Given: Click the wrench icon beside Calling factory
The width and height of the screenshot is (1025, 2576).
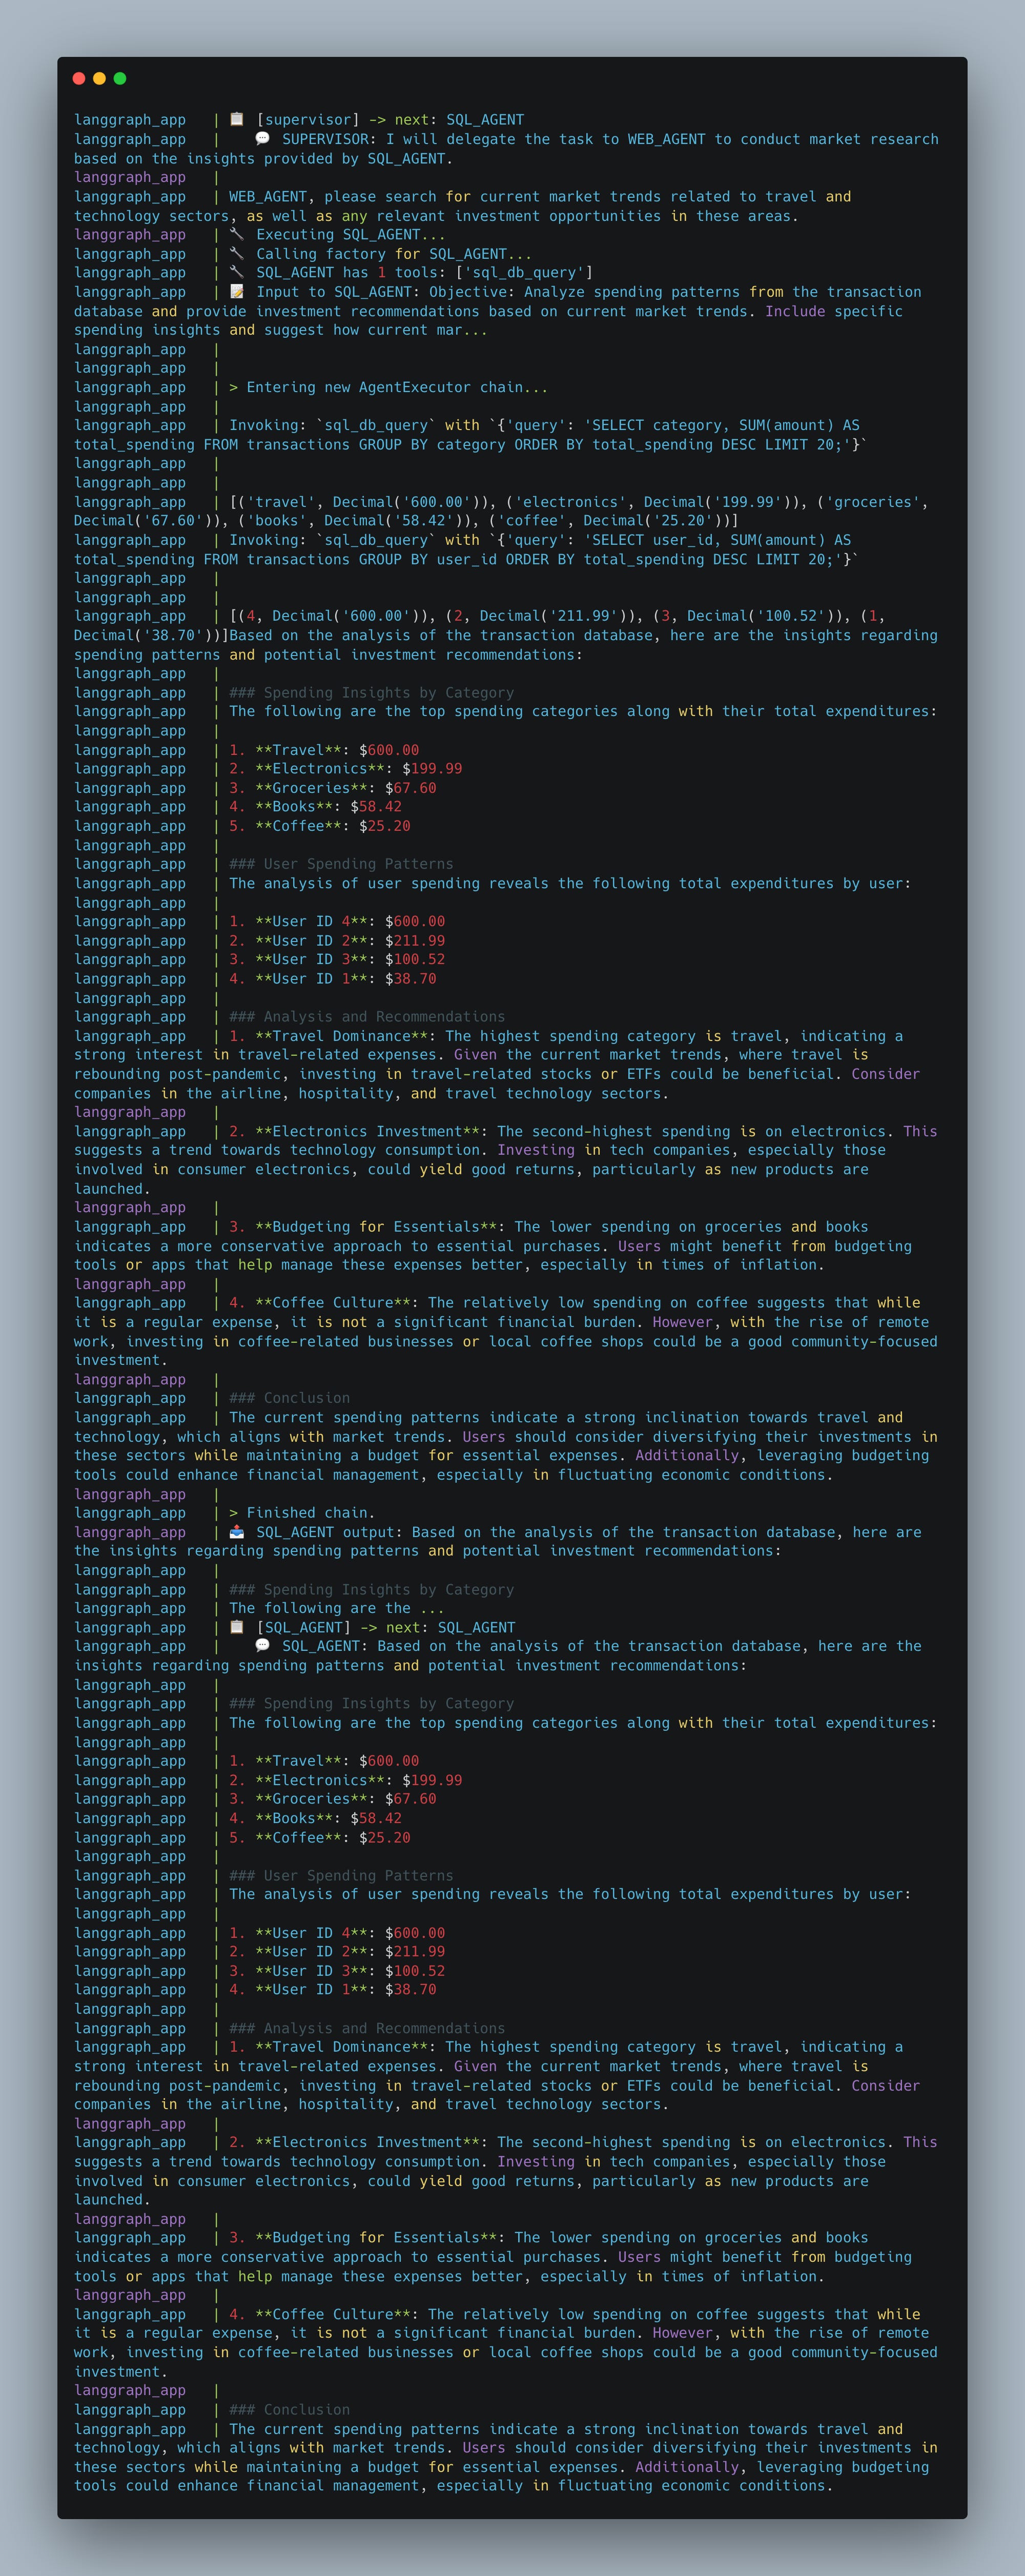Looking at the screenshot, I should (x=237, y=253).
